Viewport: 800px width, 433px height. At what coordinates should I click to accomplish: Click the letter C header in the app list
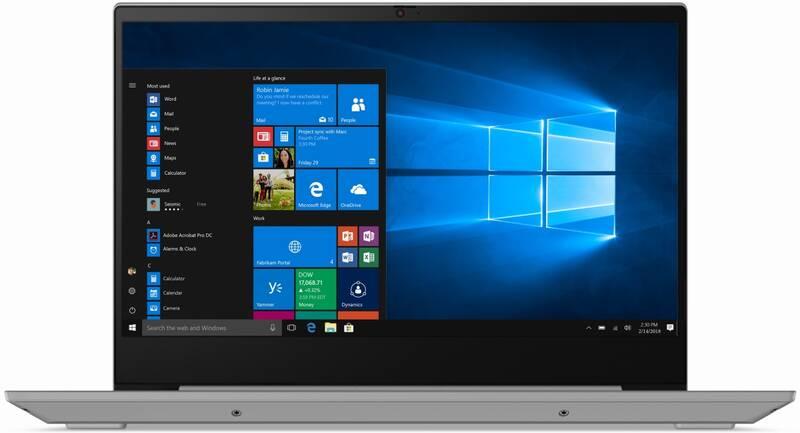pos(148,266)
